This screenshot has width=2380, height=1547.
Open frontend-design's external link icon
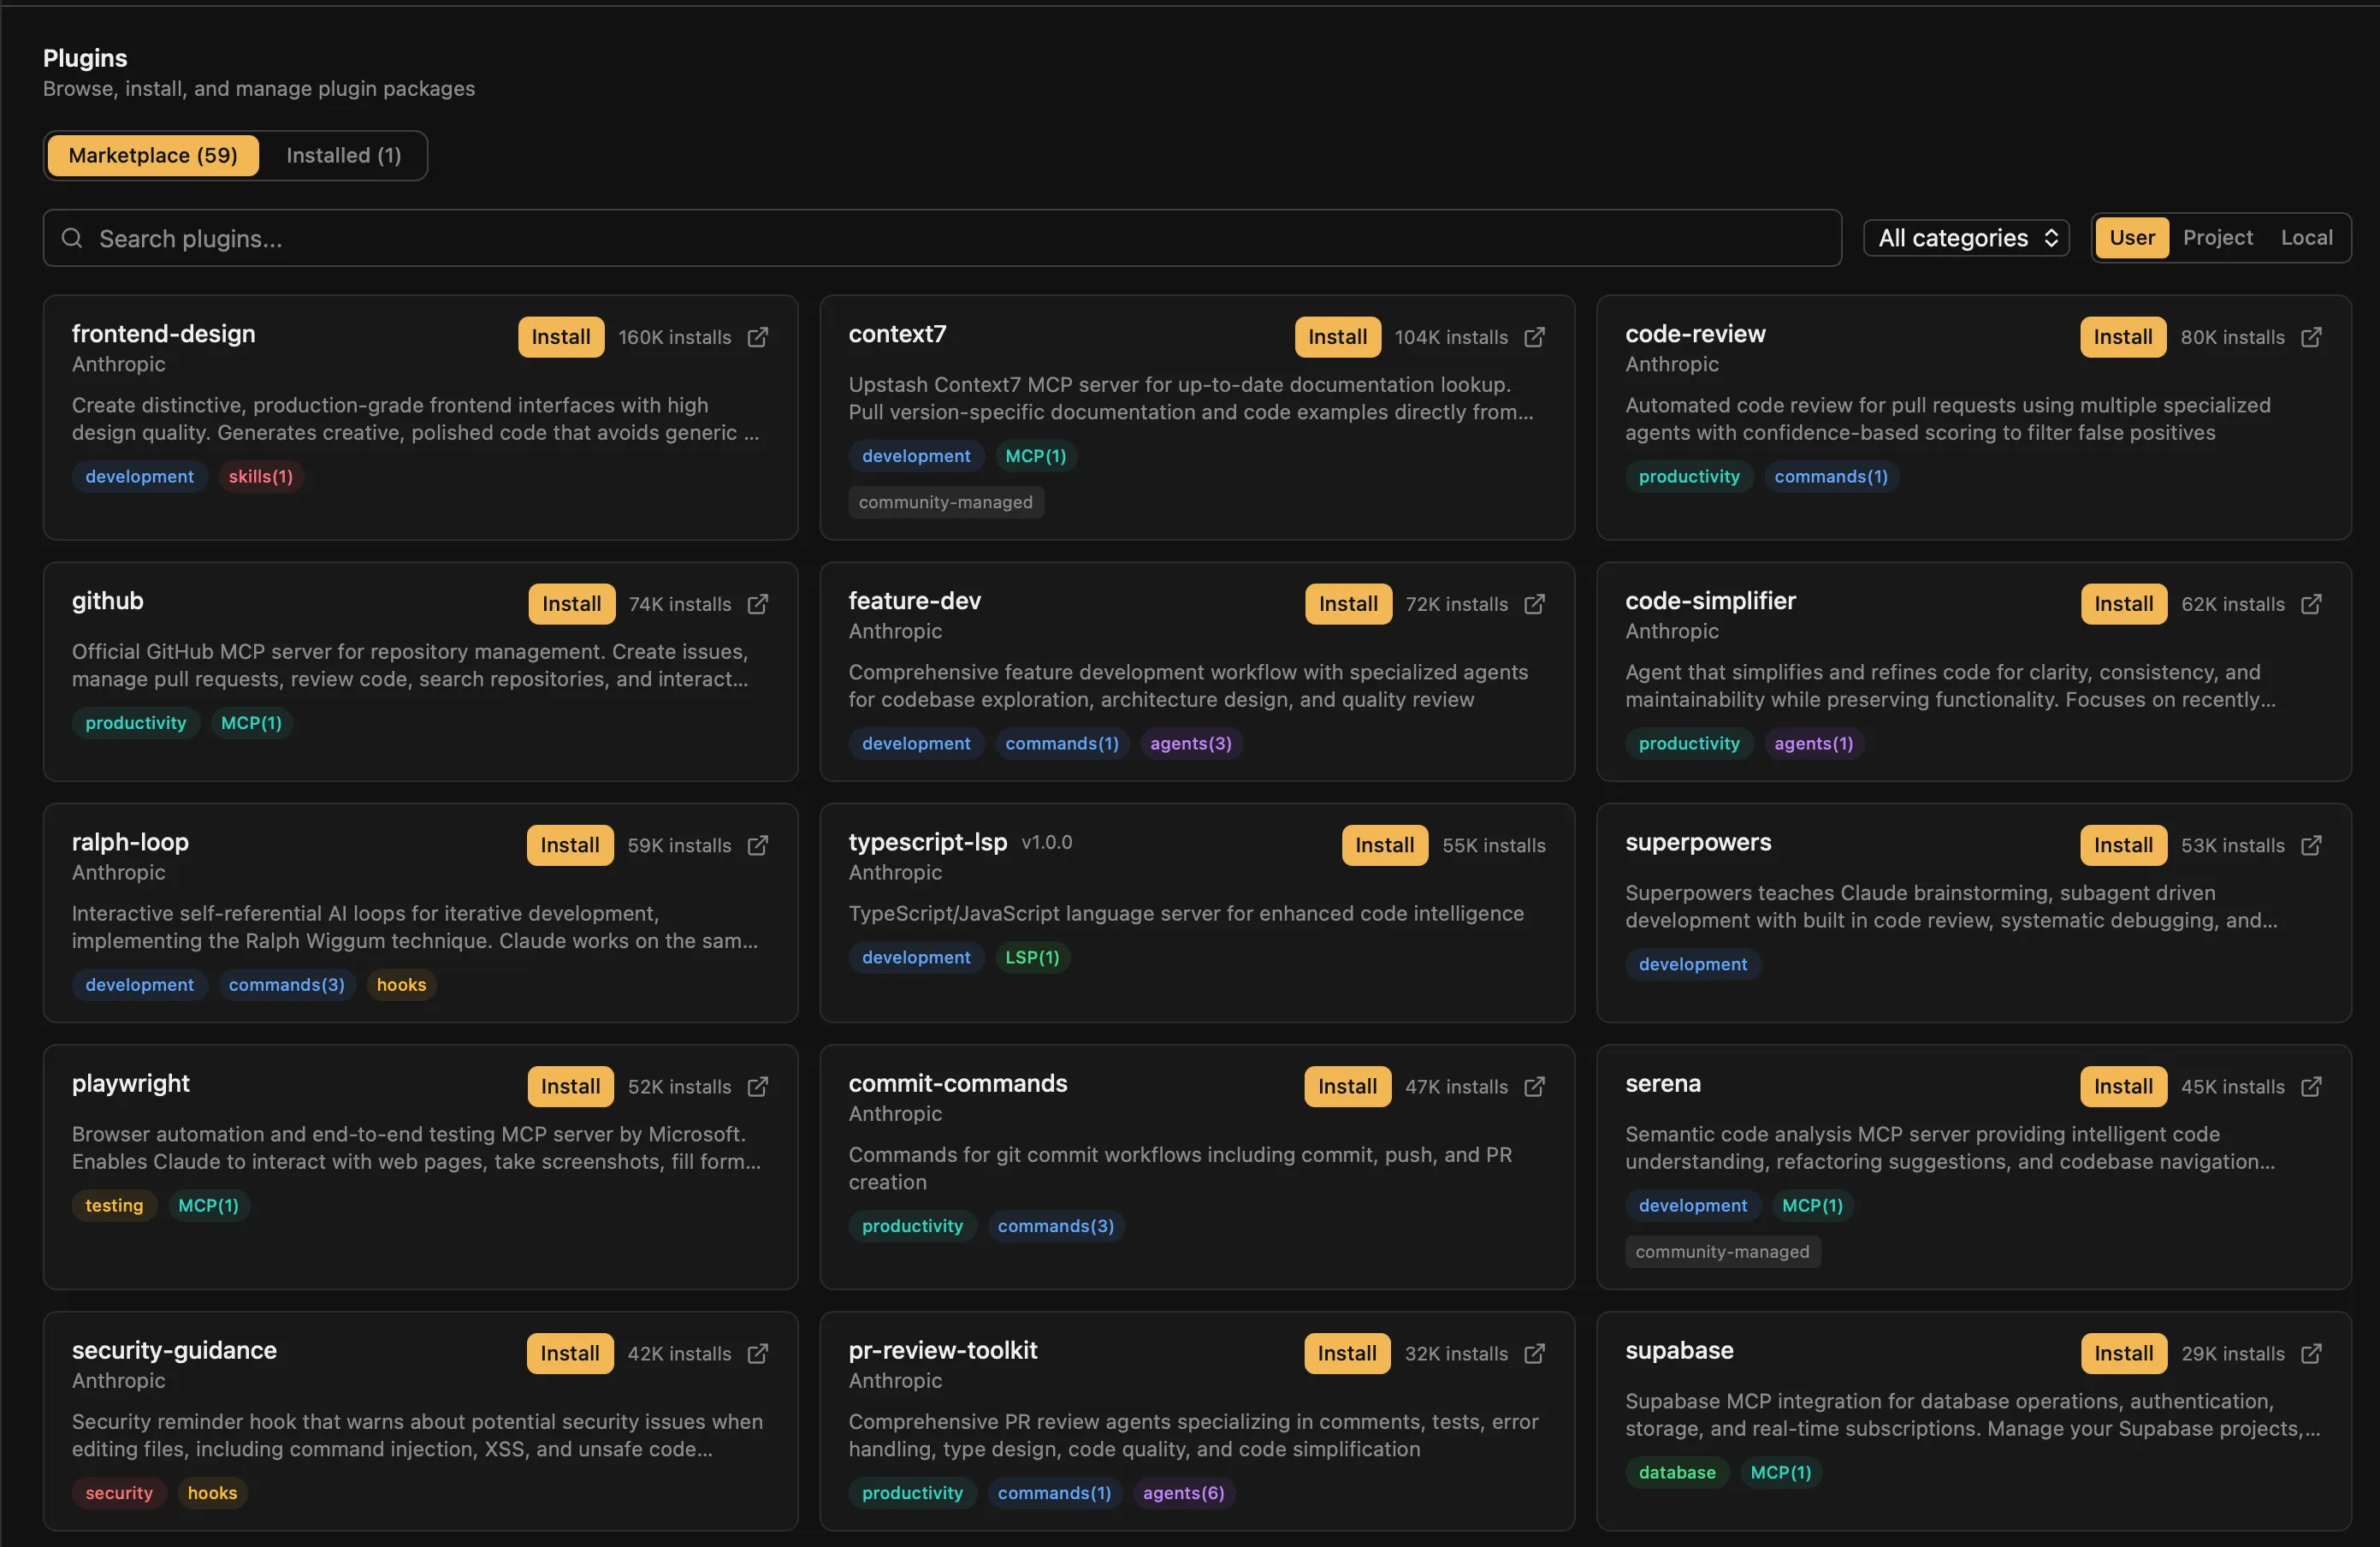pyautogui.click(x=757, y=337)
